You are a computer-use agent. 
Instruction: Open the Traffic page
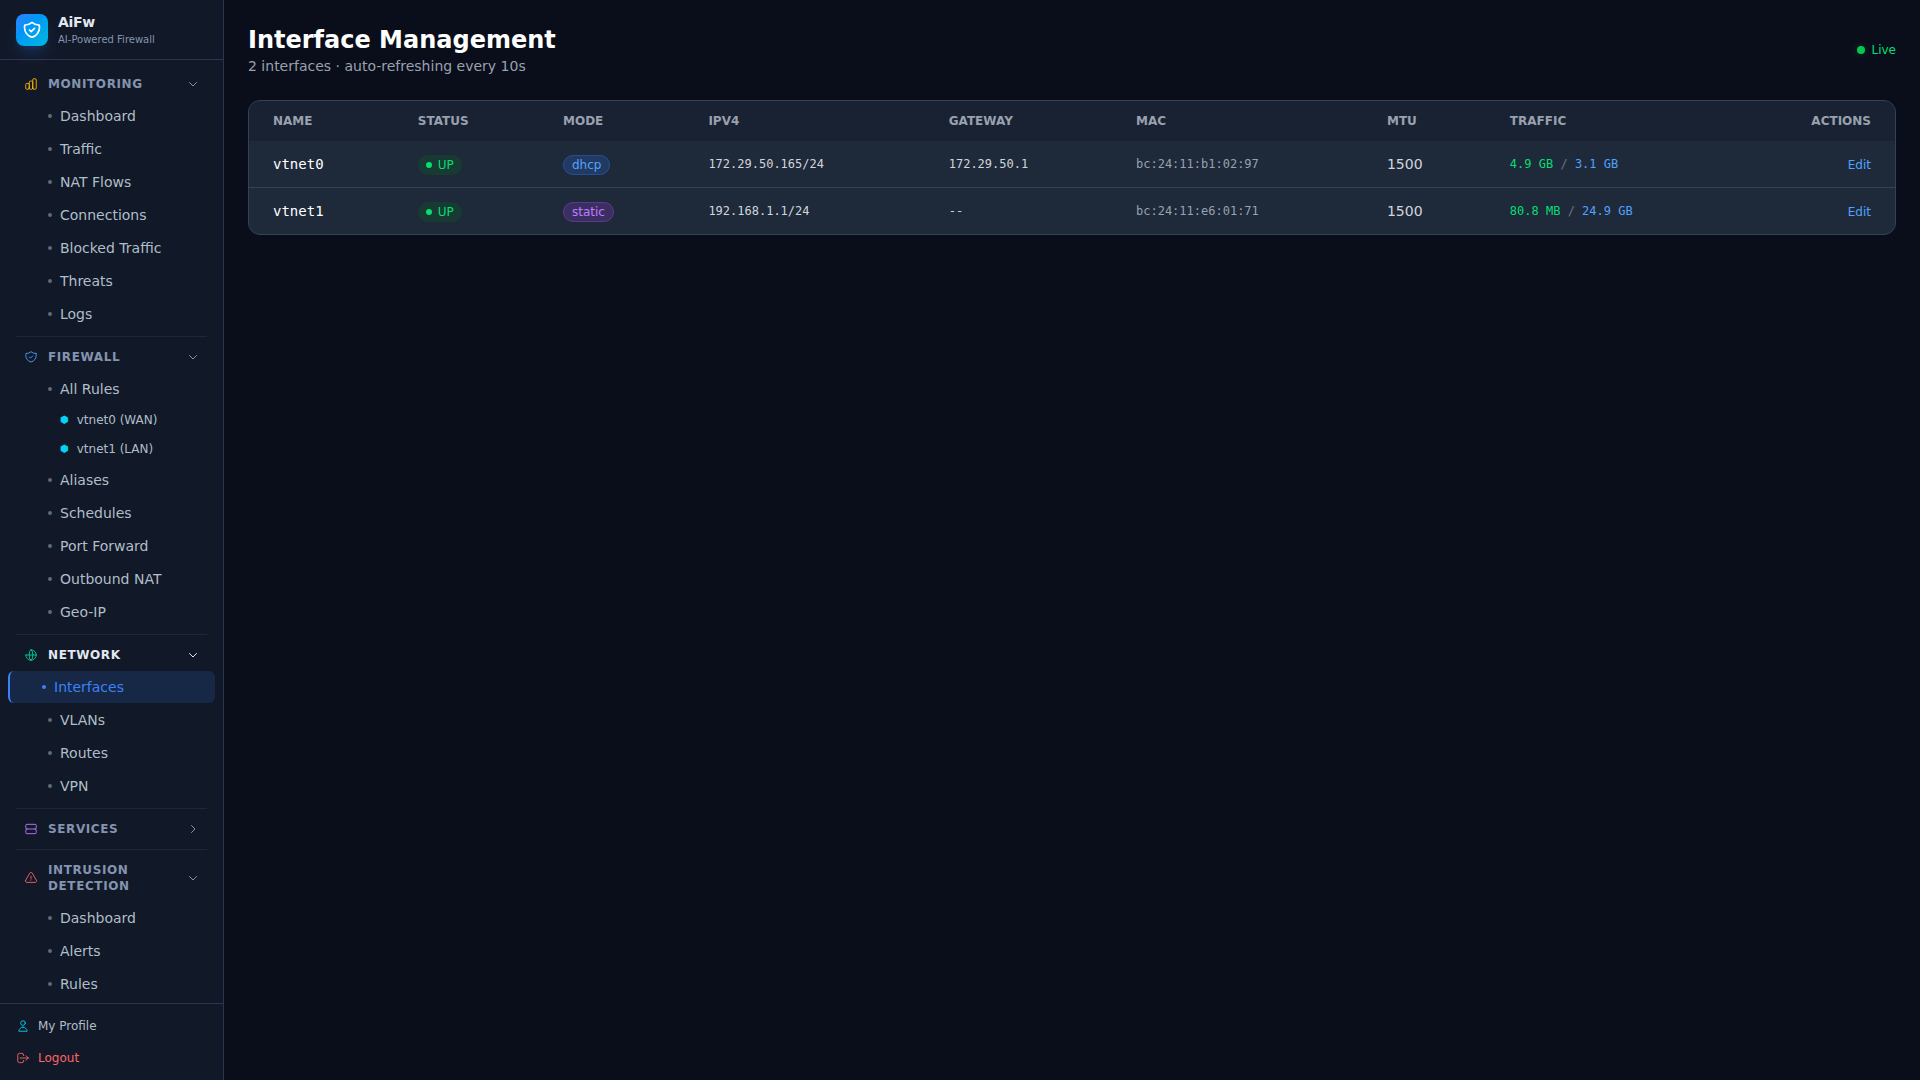(111, 149)
